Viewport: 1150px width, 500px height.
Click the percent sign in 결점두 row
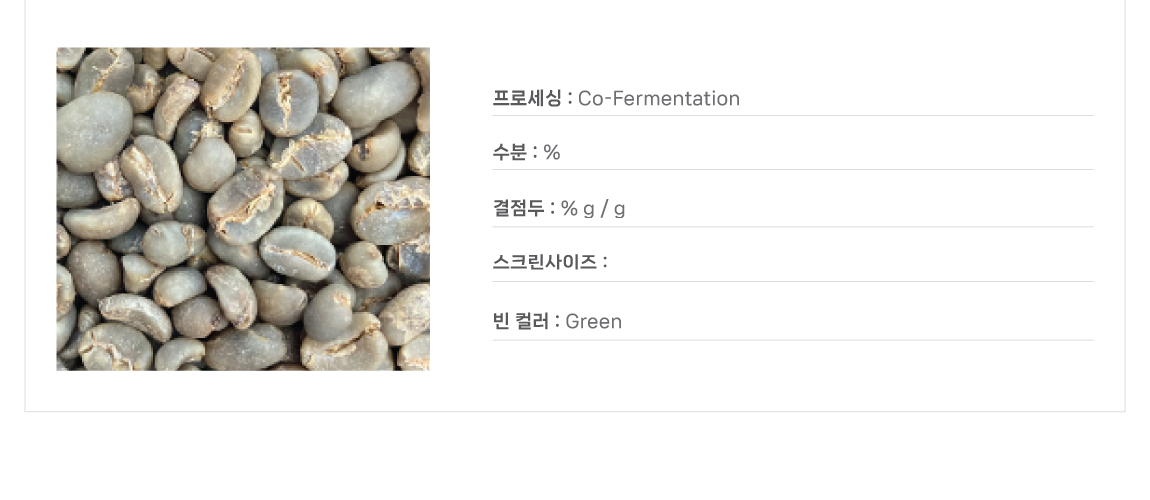[569, 208]
